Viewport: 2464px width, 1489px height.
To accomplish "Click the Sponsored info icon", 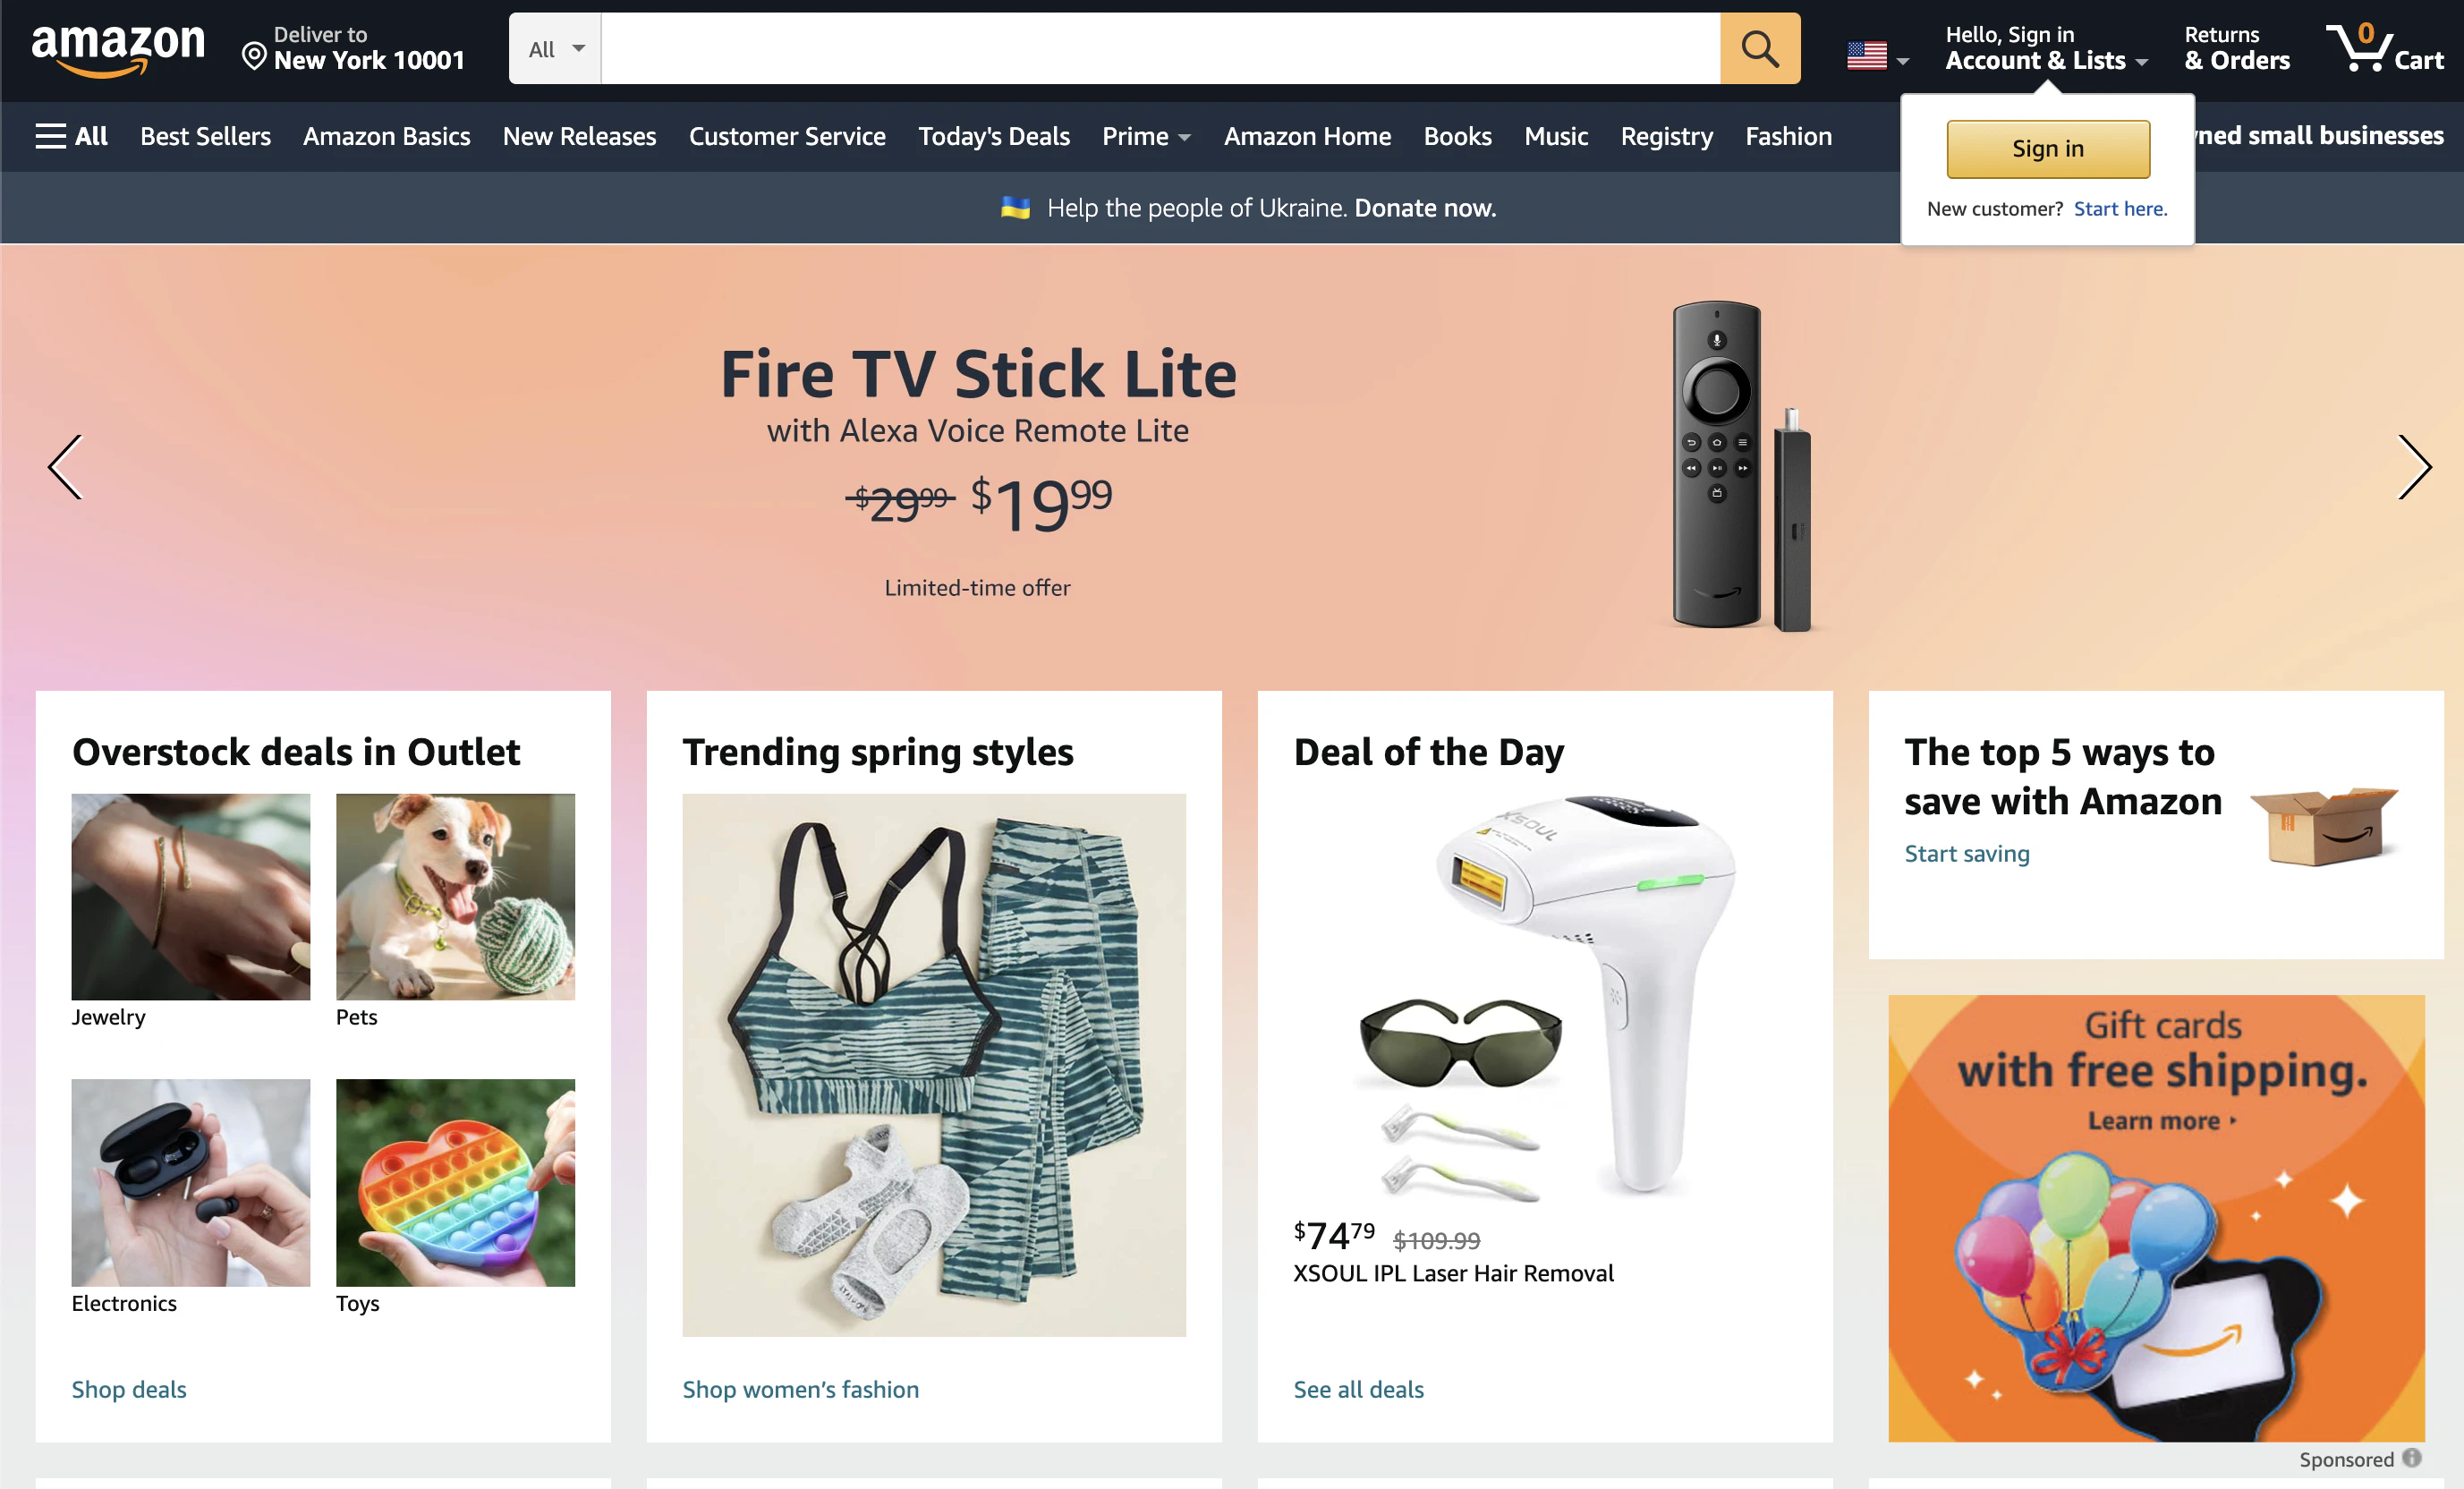I will (x=2411, y=1457).
